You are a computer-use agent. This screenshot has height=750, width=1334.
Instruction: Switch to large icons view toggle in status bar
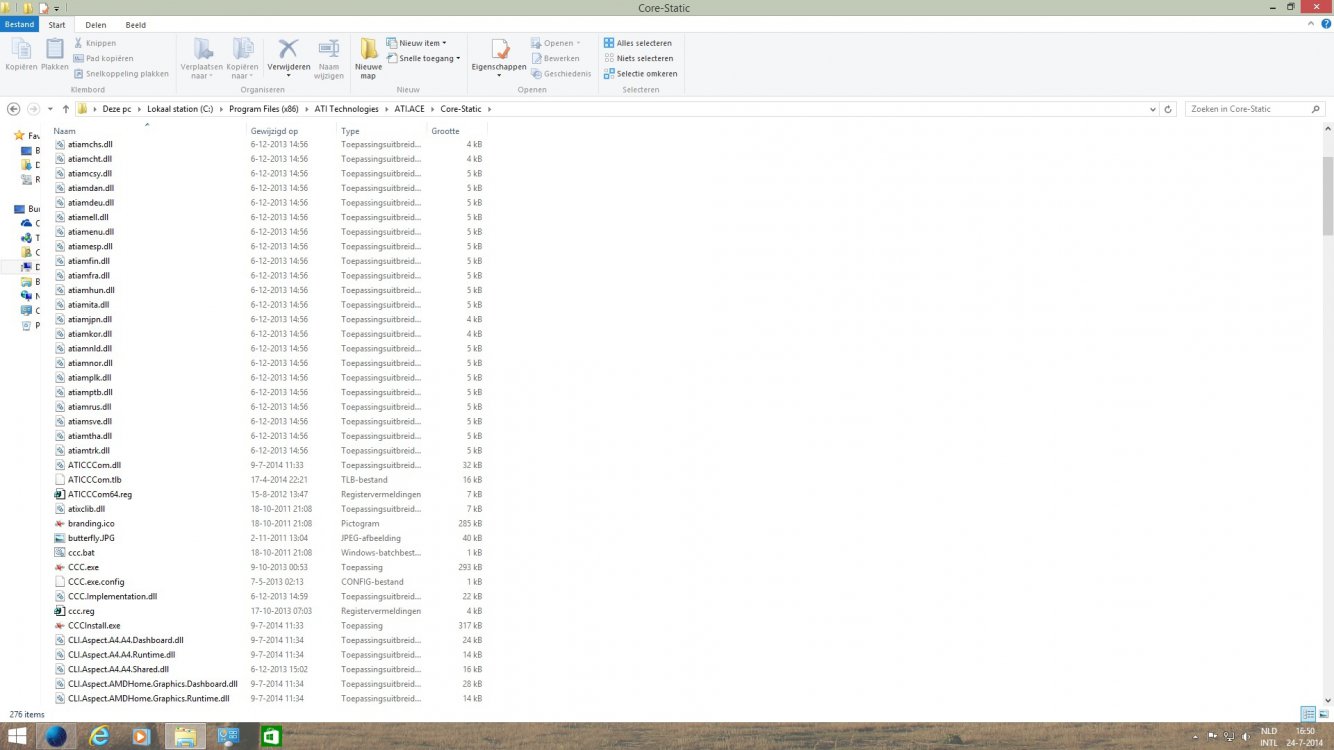[x=1322, y=714]
